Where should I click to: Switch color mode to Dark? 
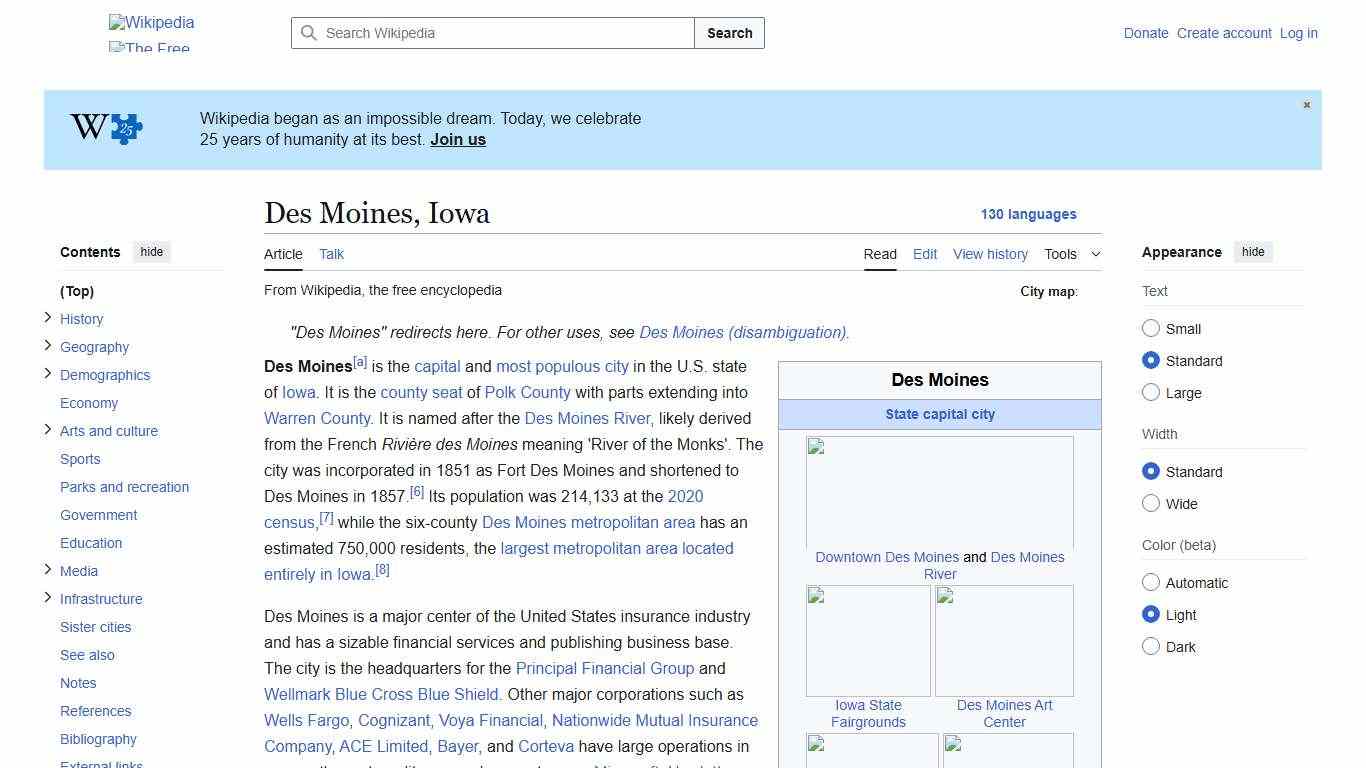[x=1151, y=647]
